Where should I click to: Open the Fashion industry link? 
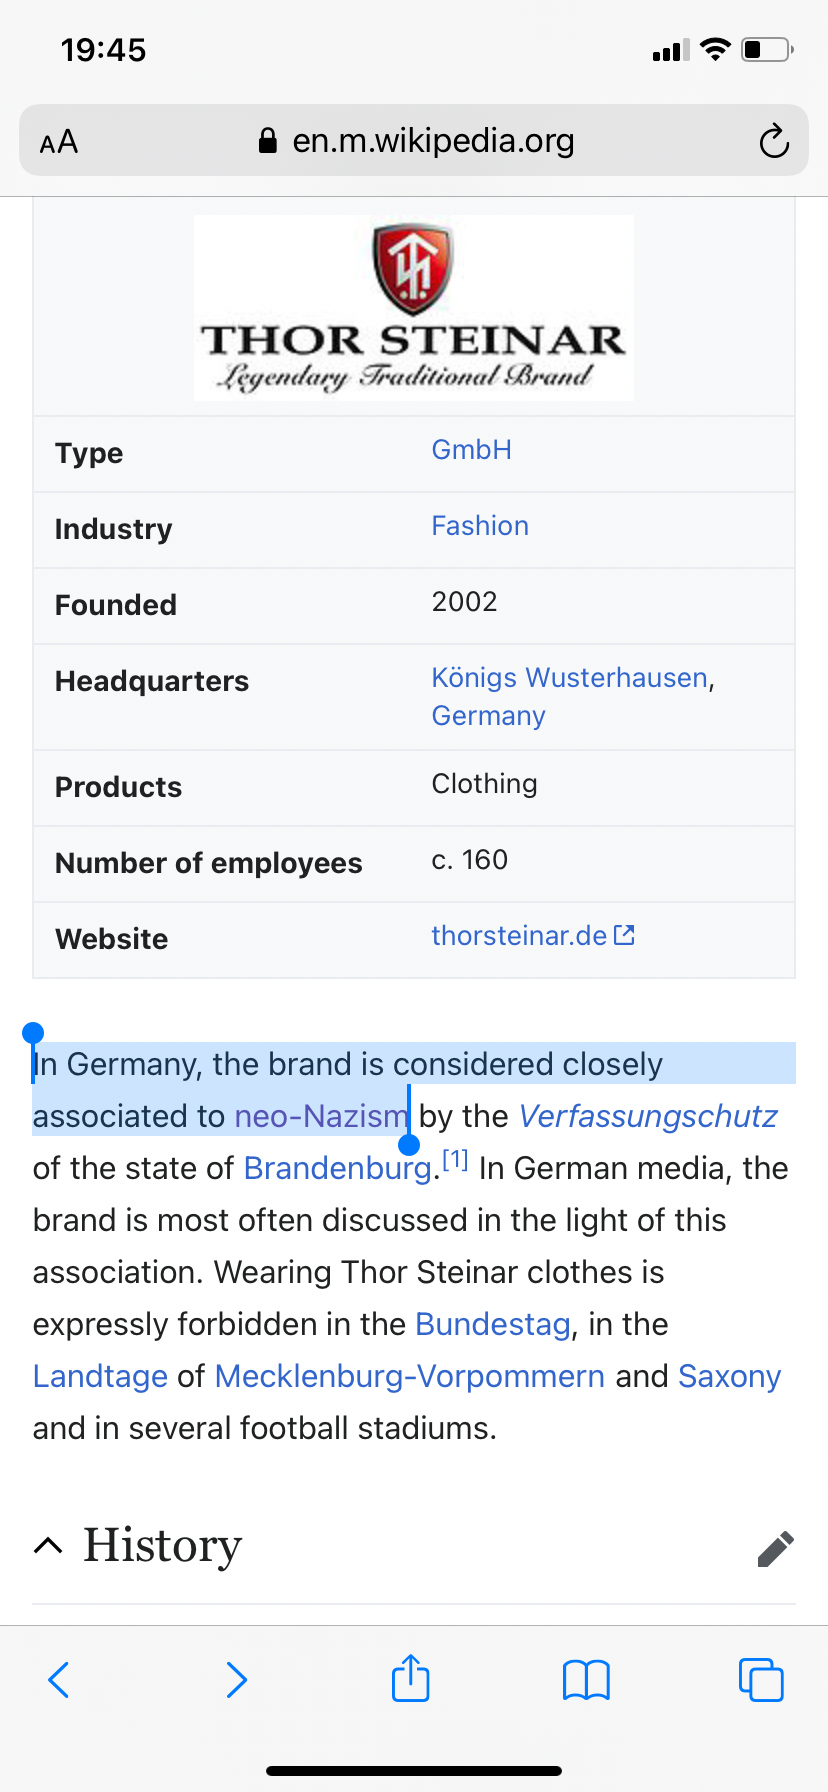click(x=480, y=526)
